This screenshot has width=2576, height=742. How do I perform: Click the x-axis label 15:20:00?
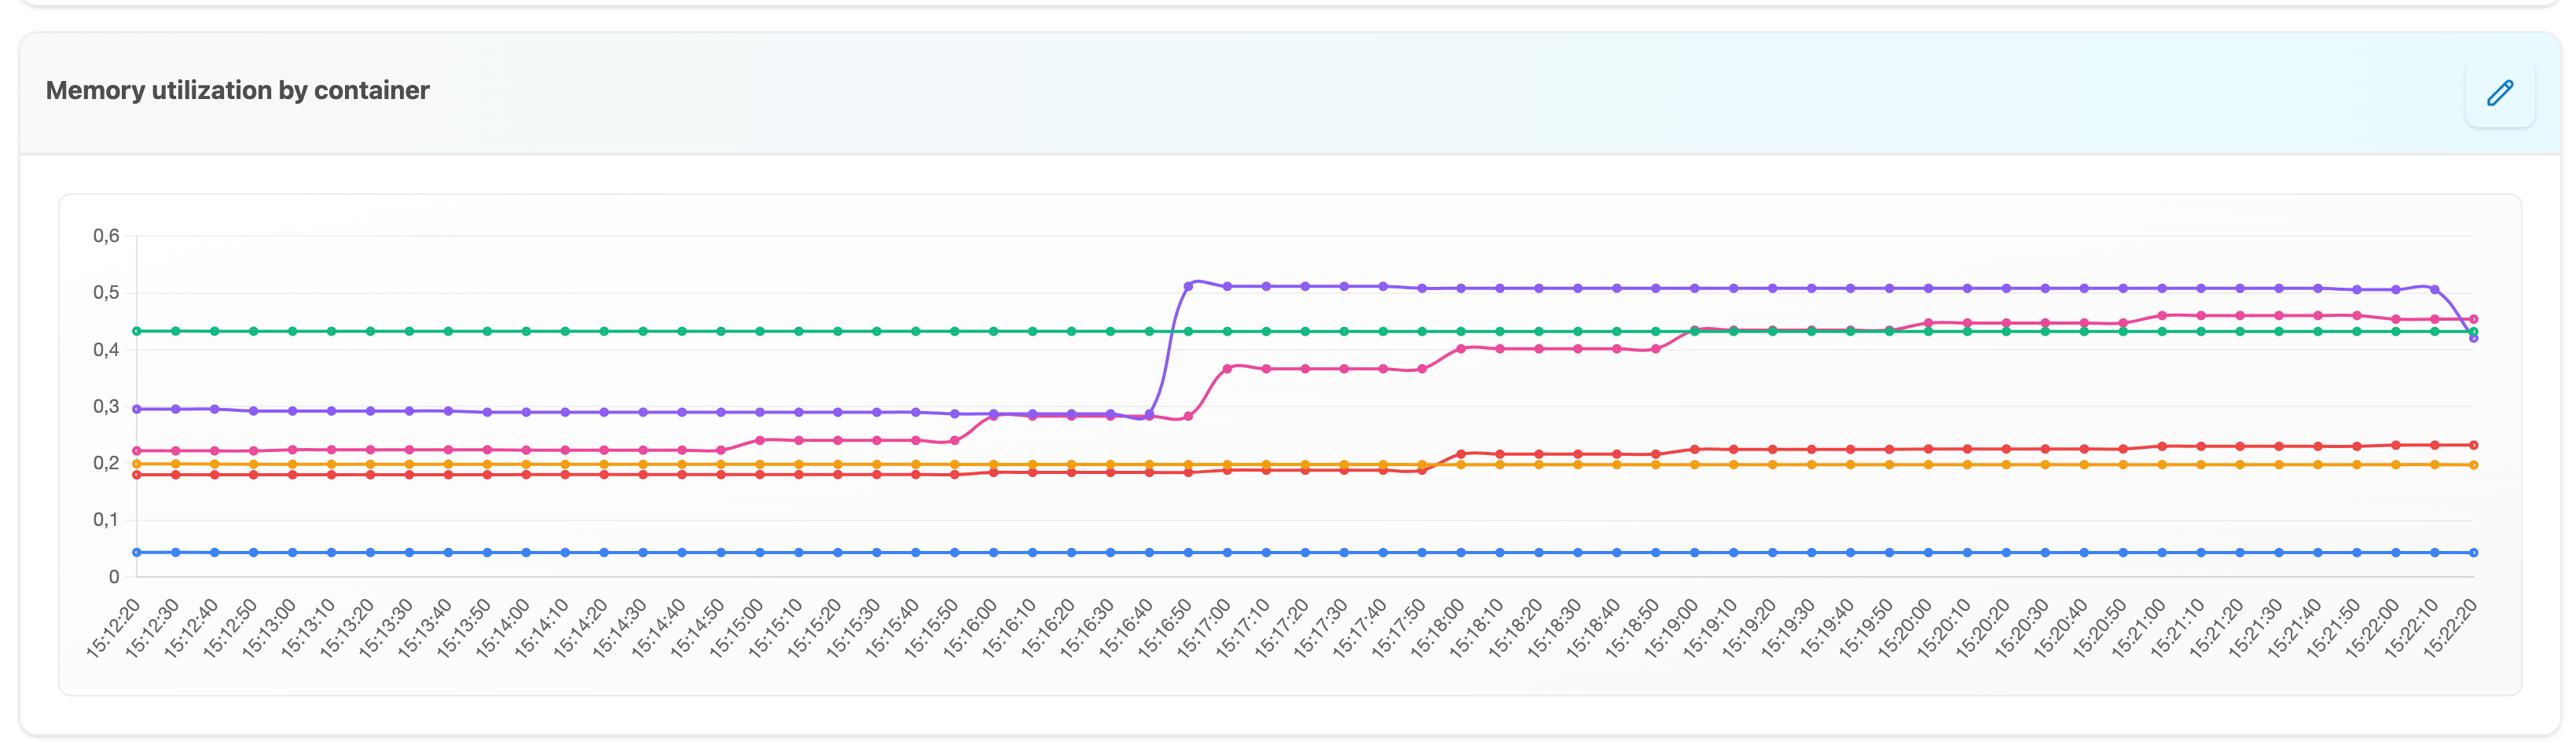click(1905, 628)
